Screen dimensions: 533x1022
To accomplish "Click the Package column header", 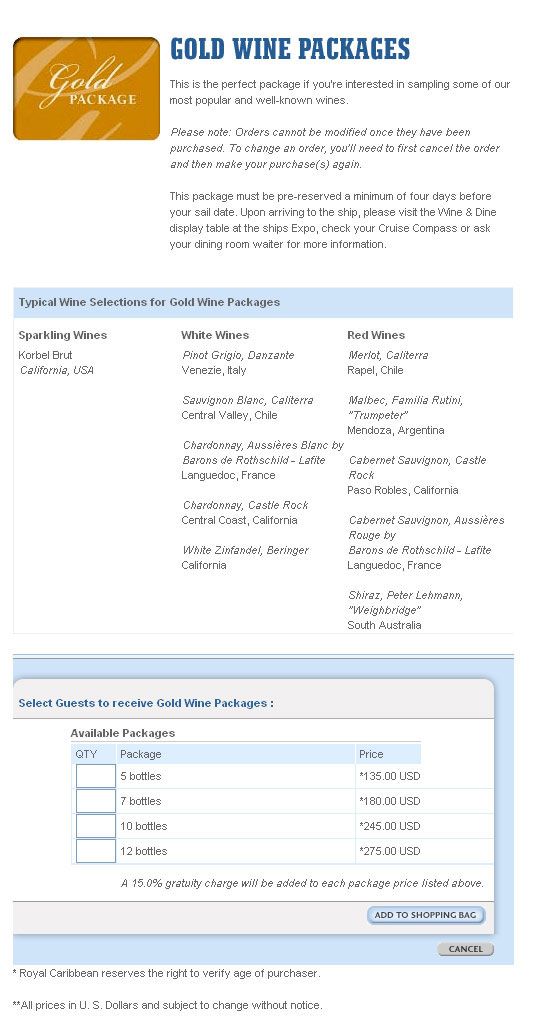I will pyautogui.click(x=141, y=754).
